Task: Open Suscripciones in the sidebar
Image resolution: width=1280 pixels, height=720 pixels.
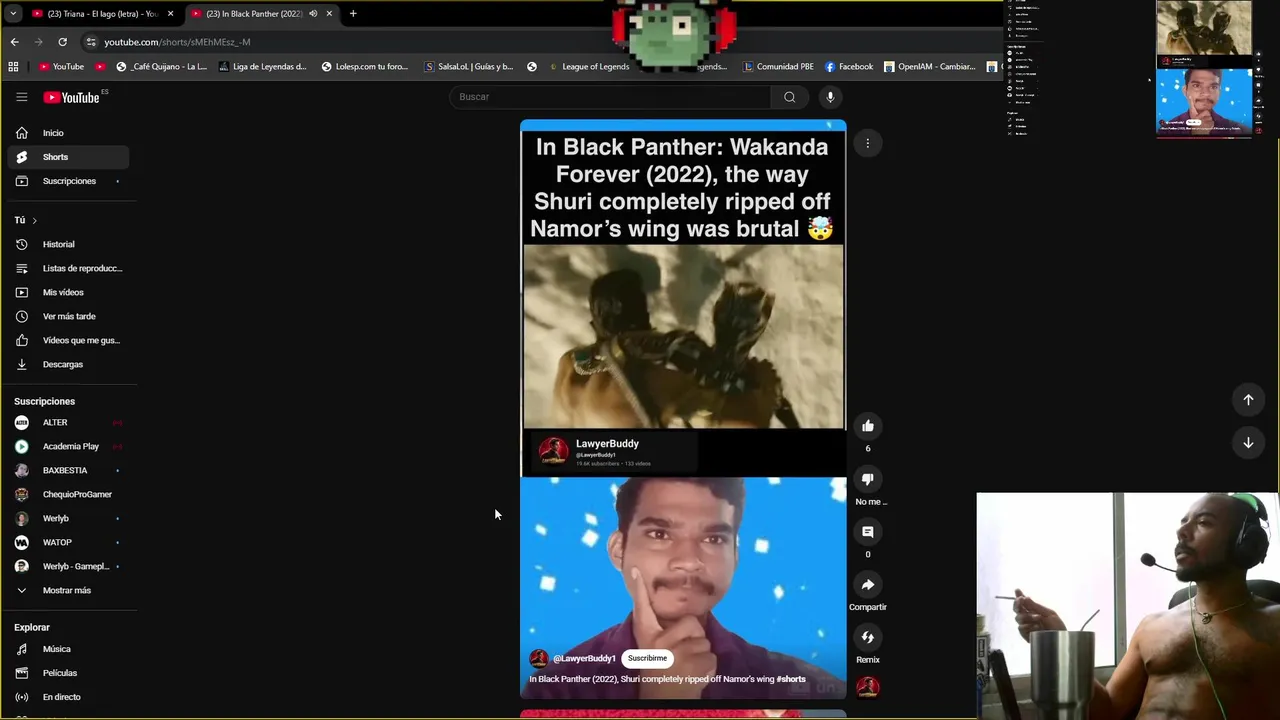Action: point(68,181)
